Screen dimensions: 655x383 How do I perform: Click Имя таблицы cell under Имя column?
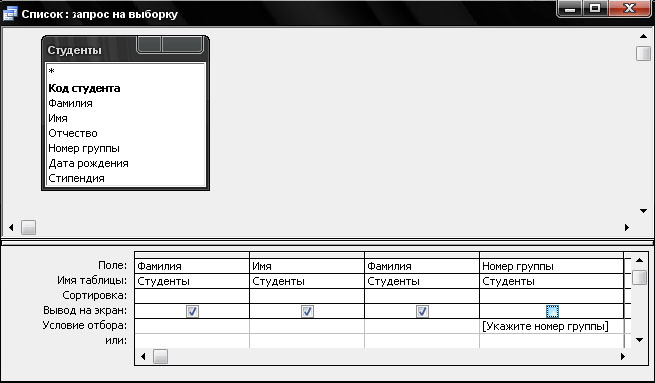pyautogui.click(x=307, y=281)
